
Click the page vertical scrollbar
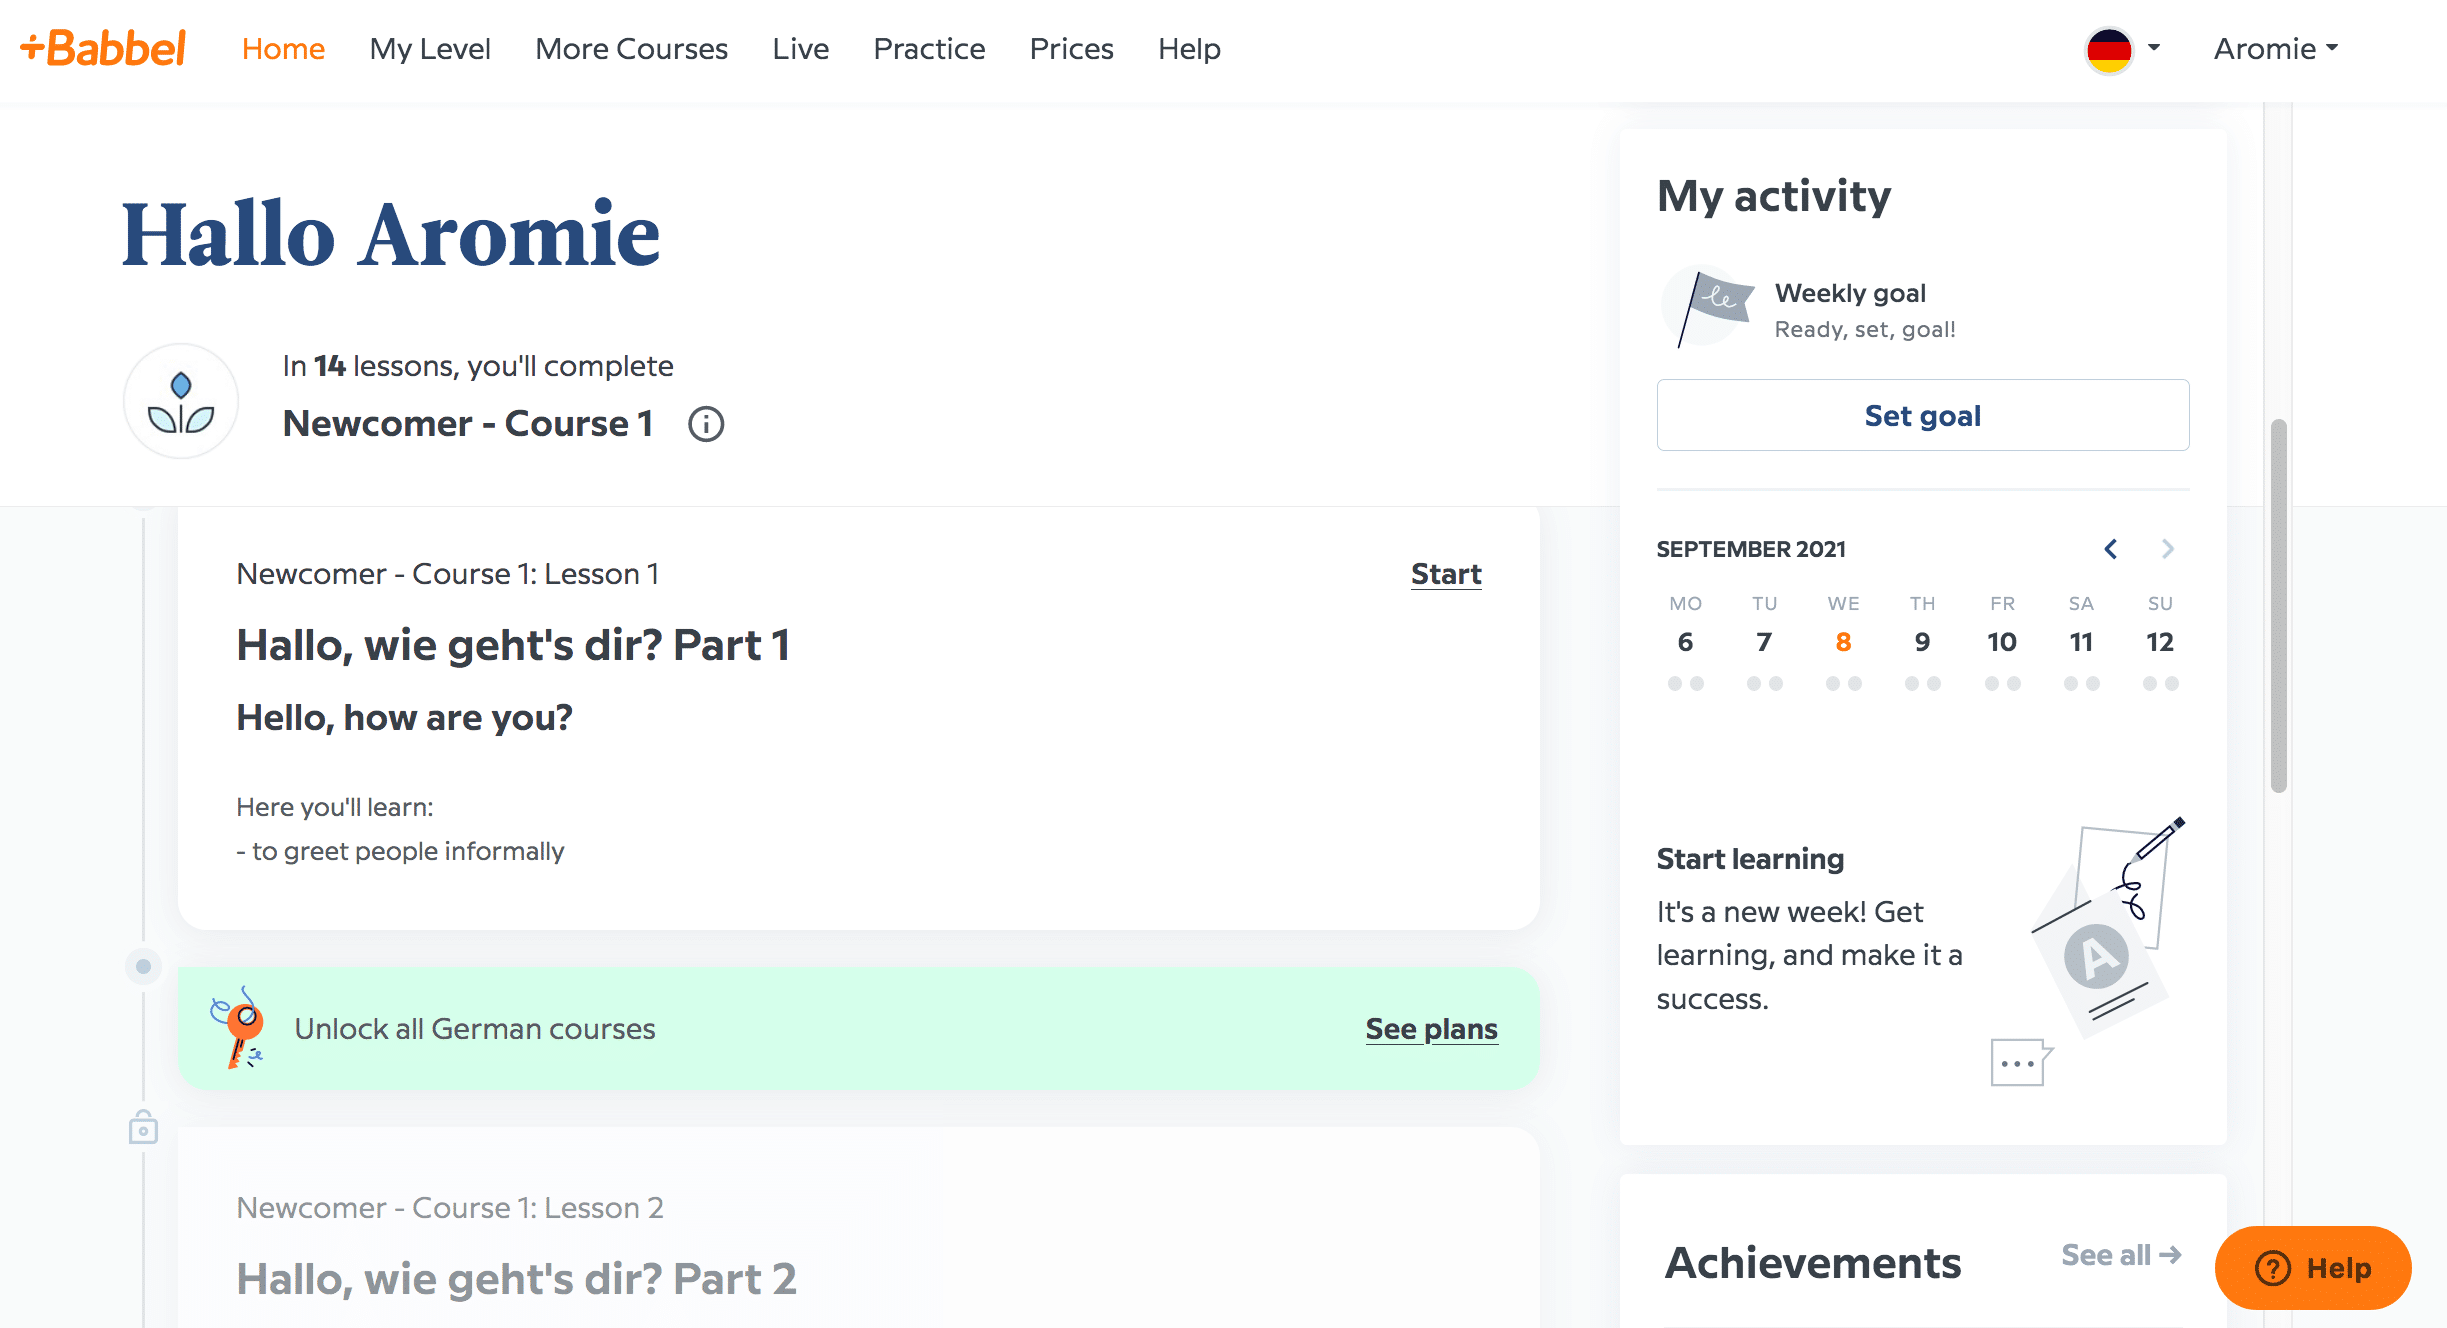(x=2279, y=605)
